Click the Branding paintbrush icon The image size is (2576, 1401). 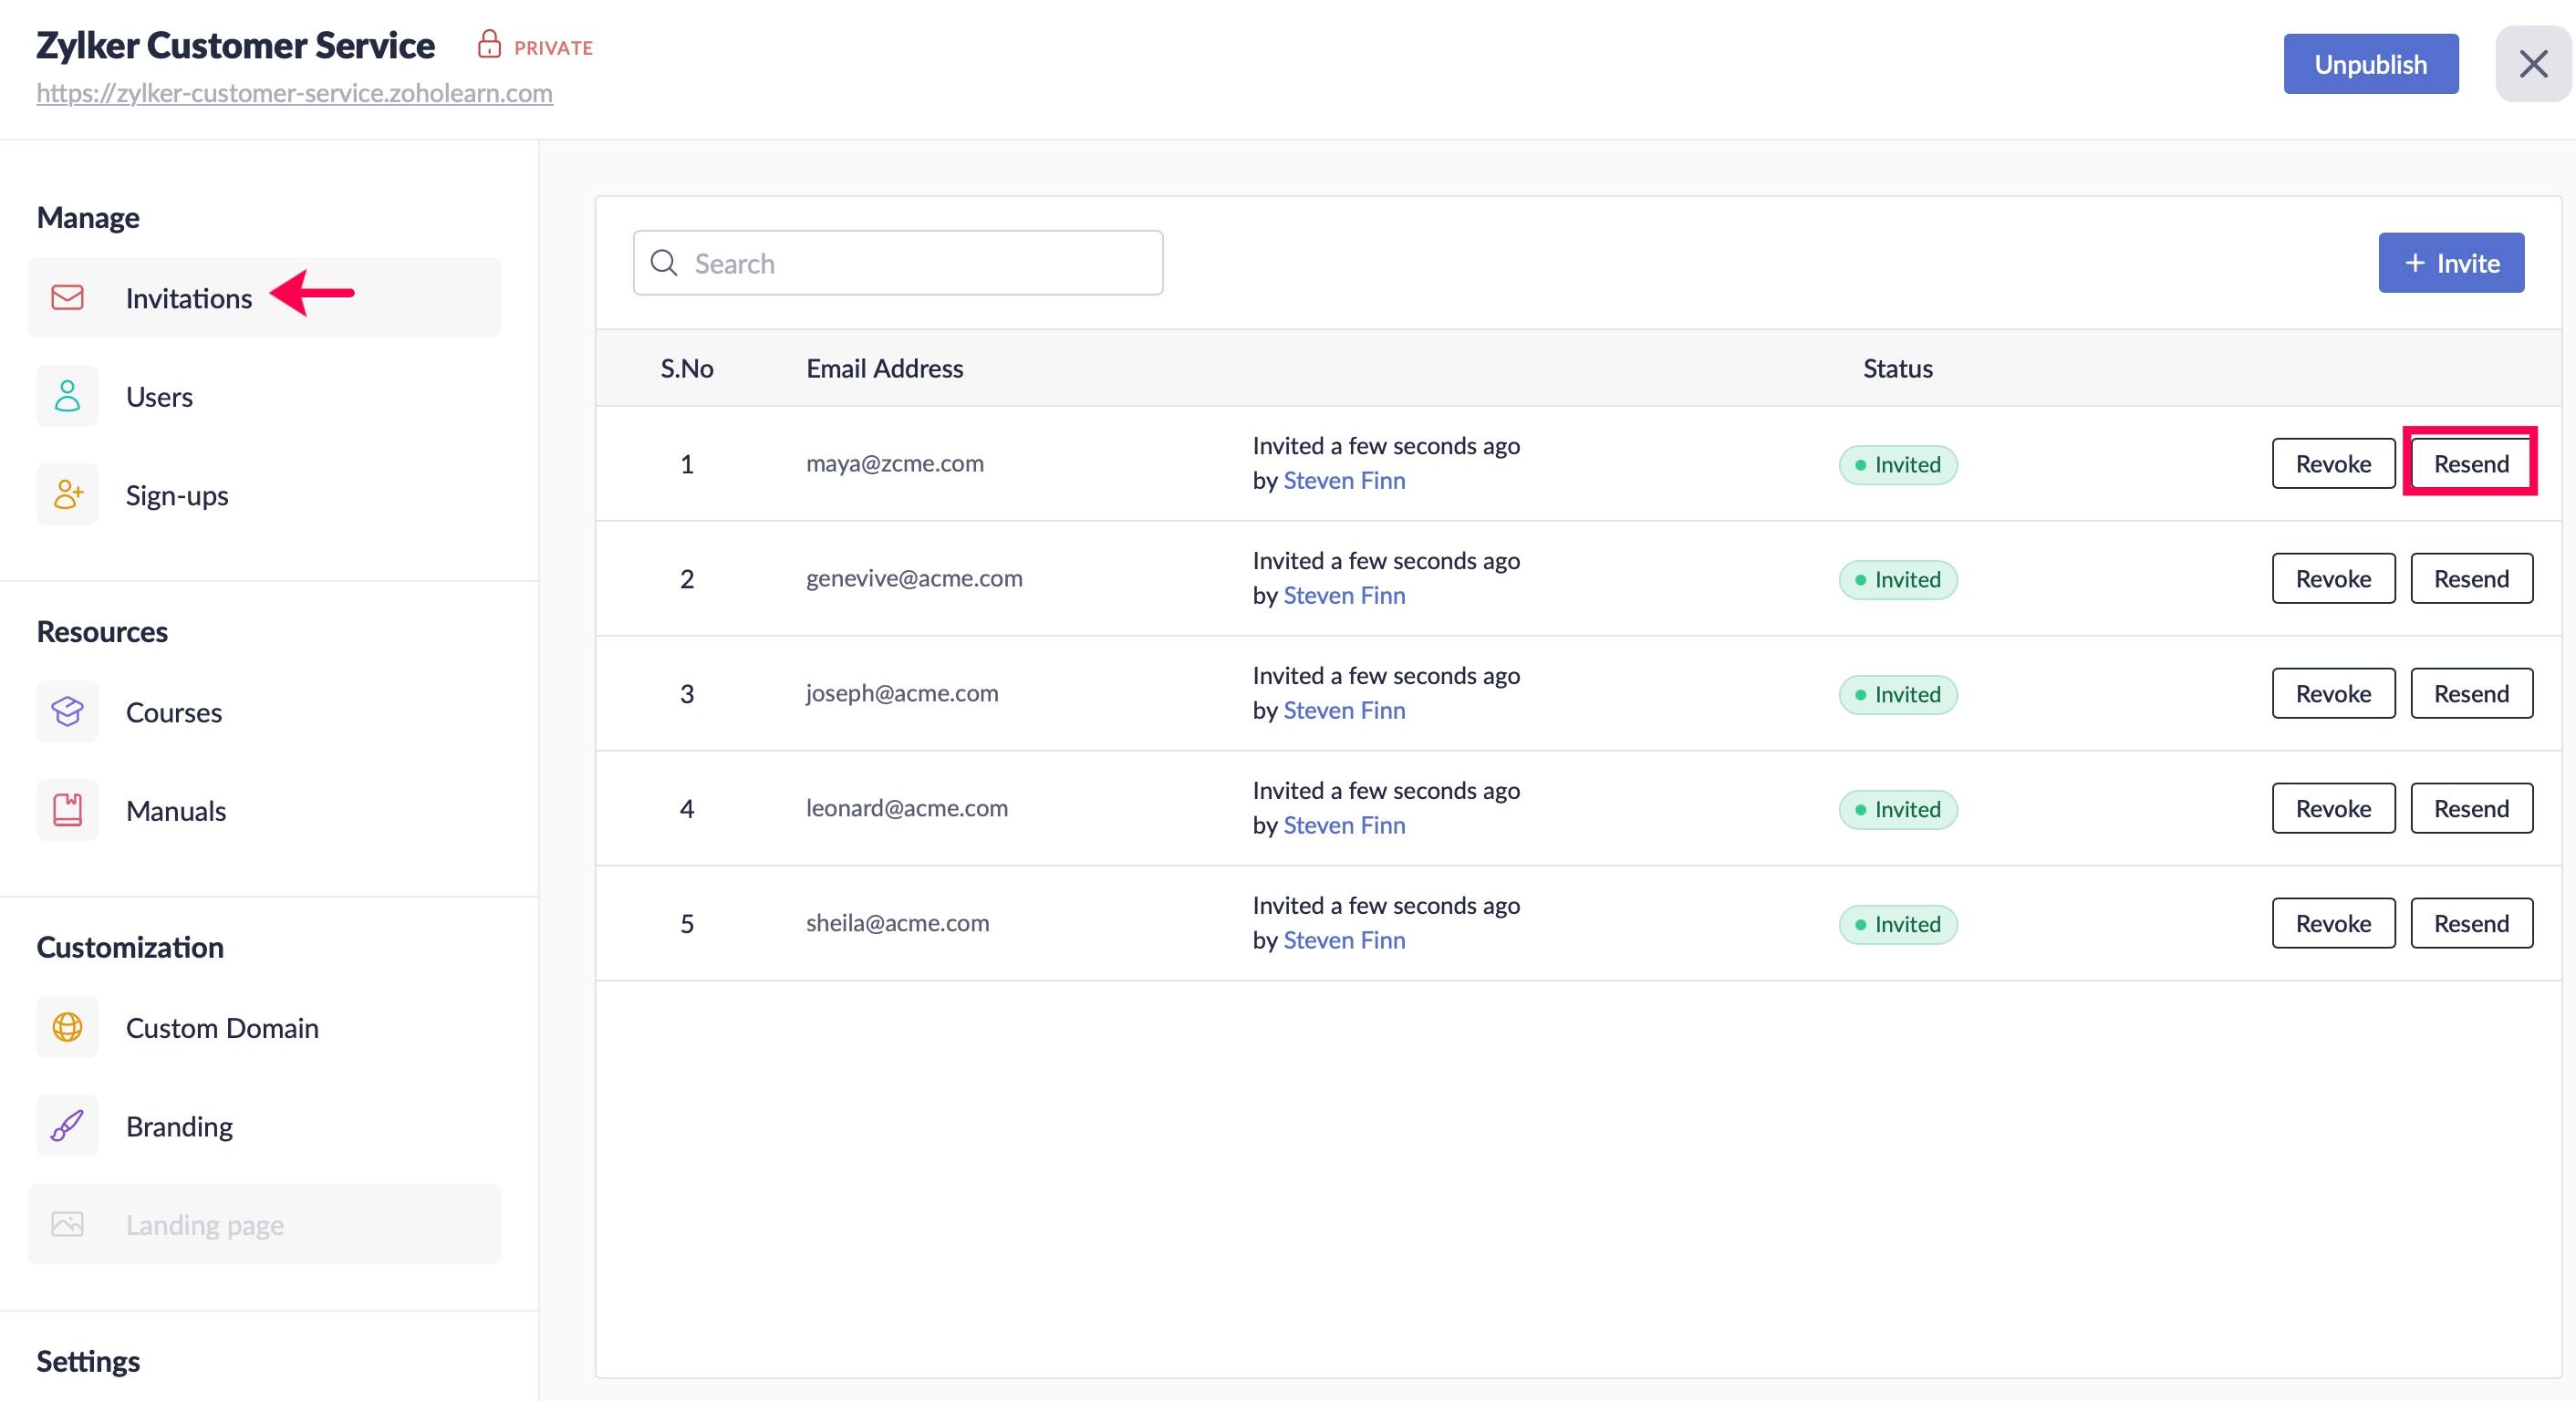tap(67, 1126)
